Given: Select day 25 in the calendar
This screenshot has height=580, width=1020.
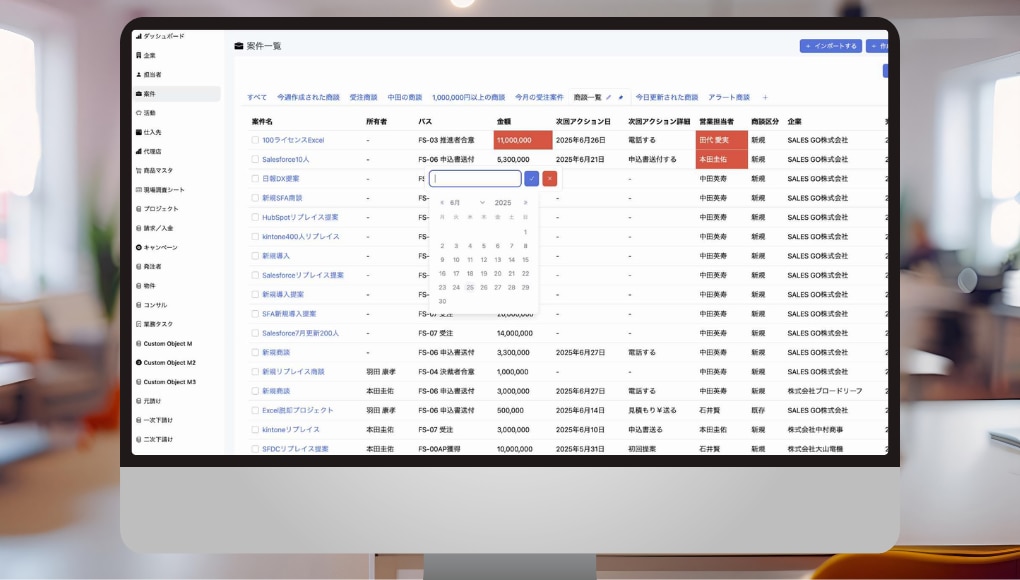Looking at the screenshot, I should pyautogui.click(x=470, y=287).
